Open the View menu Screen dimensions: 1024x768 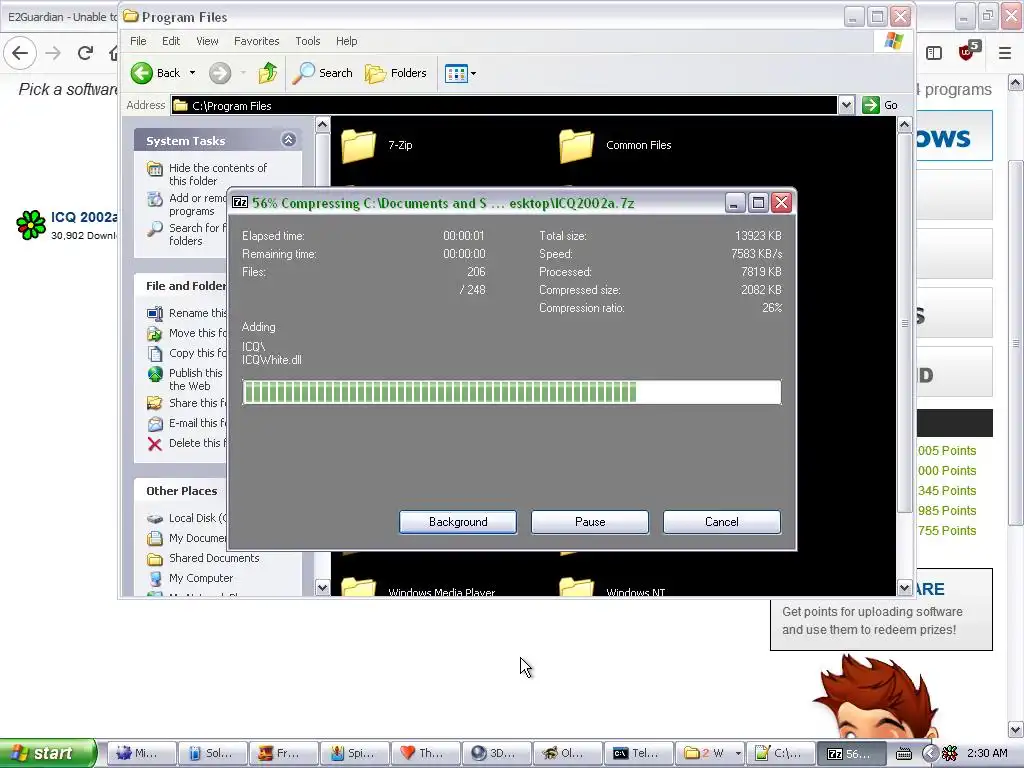207,41
